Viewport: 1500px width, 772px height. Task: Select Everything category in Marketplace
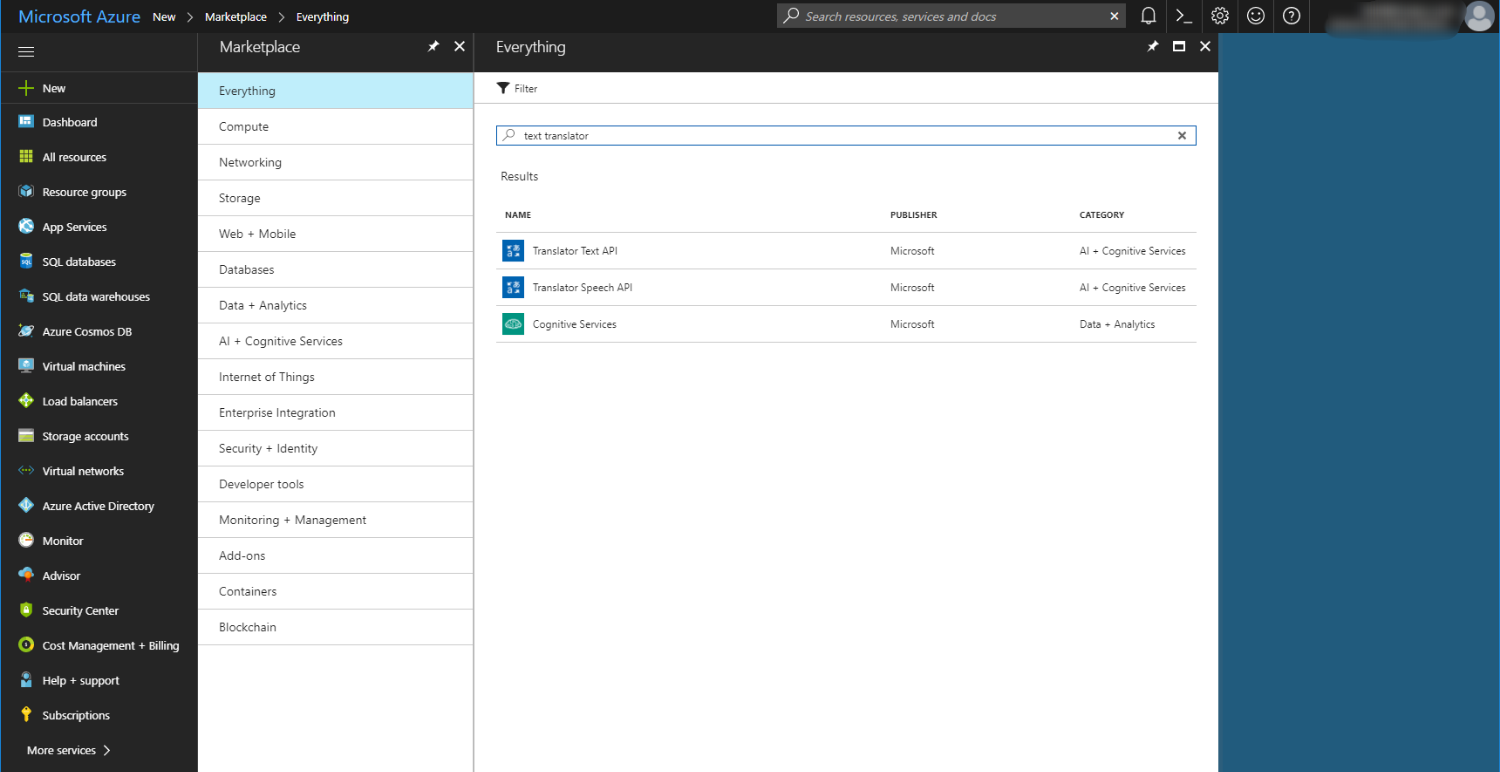(335, 91)
